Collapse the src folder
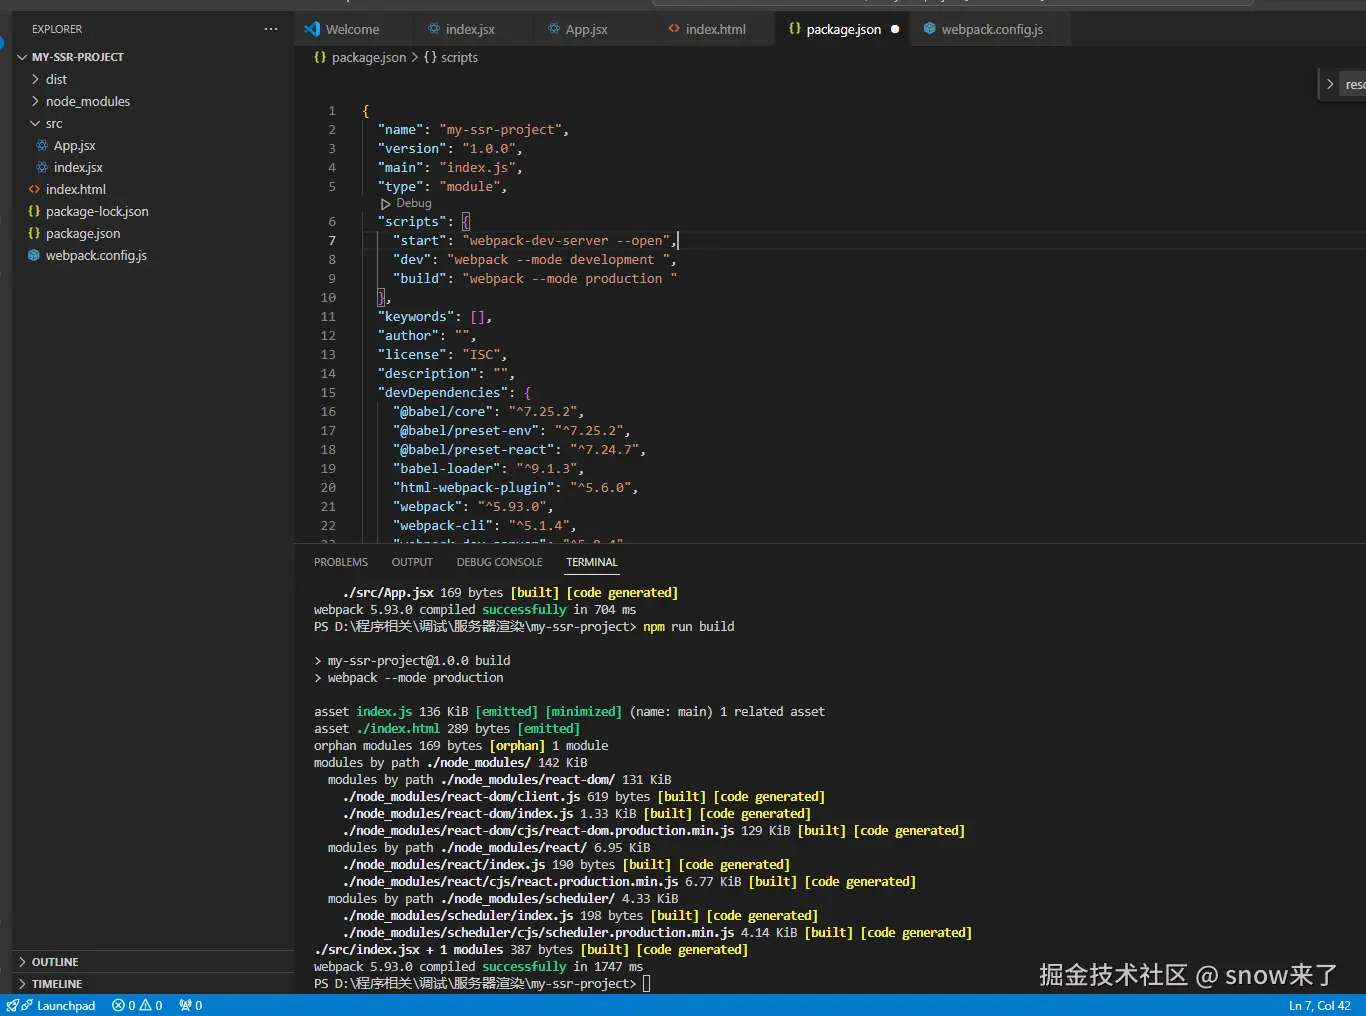Viewport: 1366px width, 1016px height. pyautogui.click(x=53, y=123)
